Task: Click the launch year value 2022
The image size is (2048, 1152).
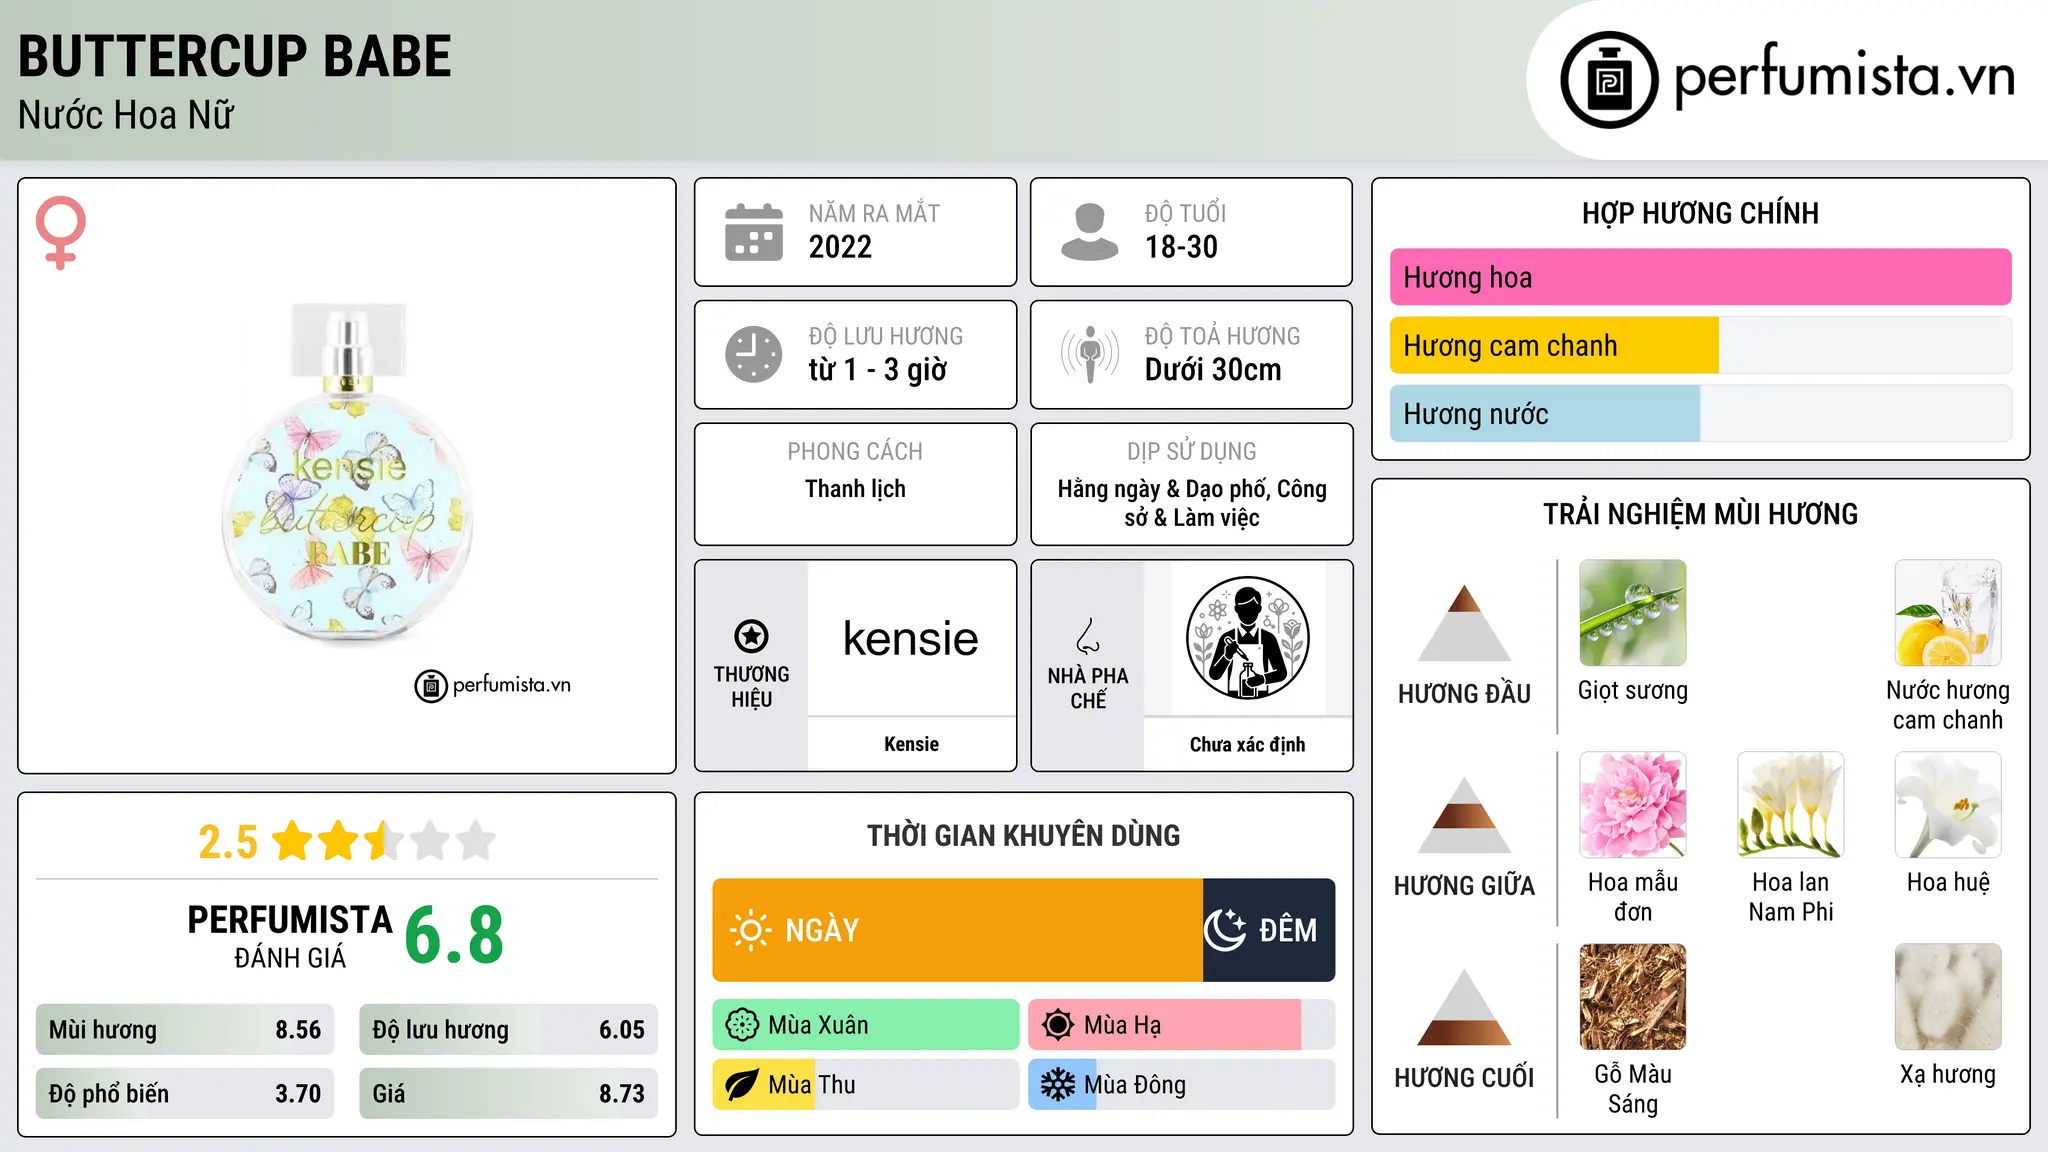Action: [x=840, y=247]
